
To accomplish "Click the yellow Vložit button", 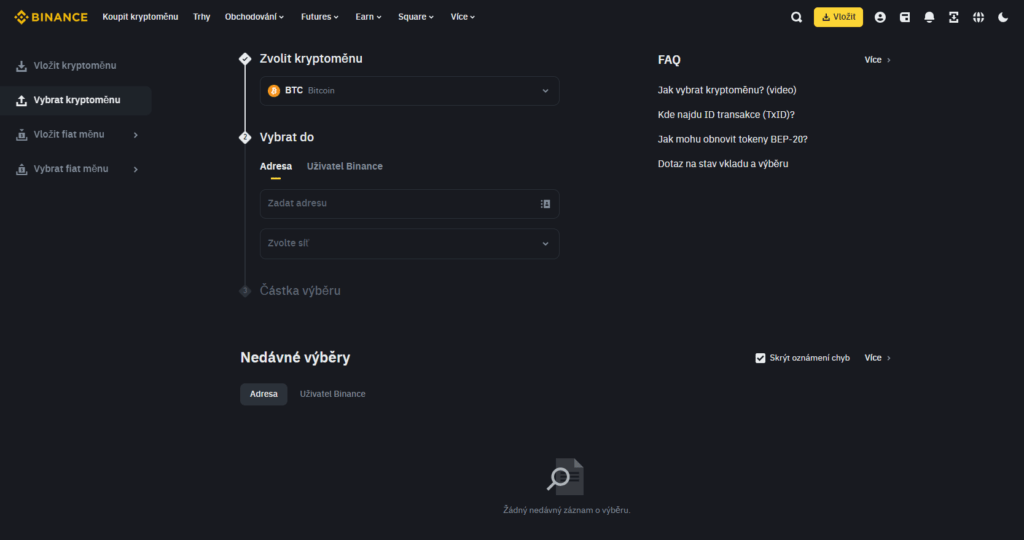I will coord(838,17).
